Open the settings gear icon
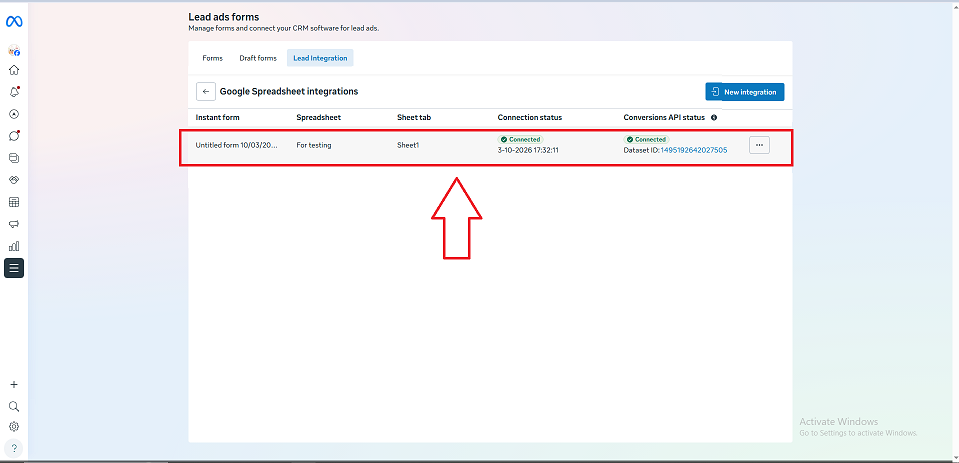Viewport: 959px width, 463px height. tap(14, 426)
